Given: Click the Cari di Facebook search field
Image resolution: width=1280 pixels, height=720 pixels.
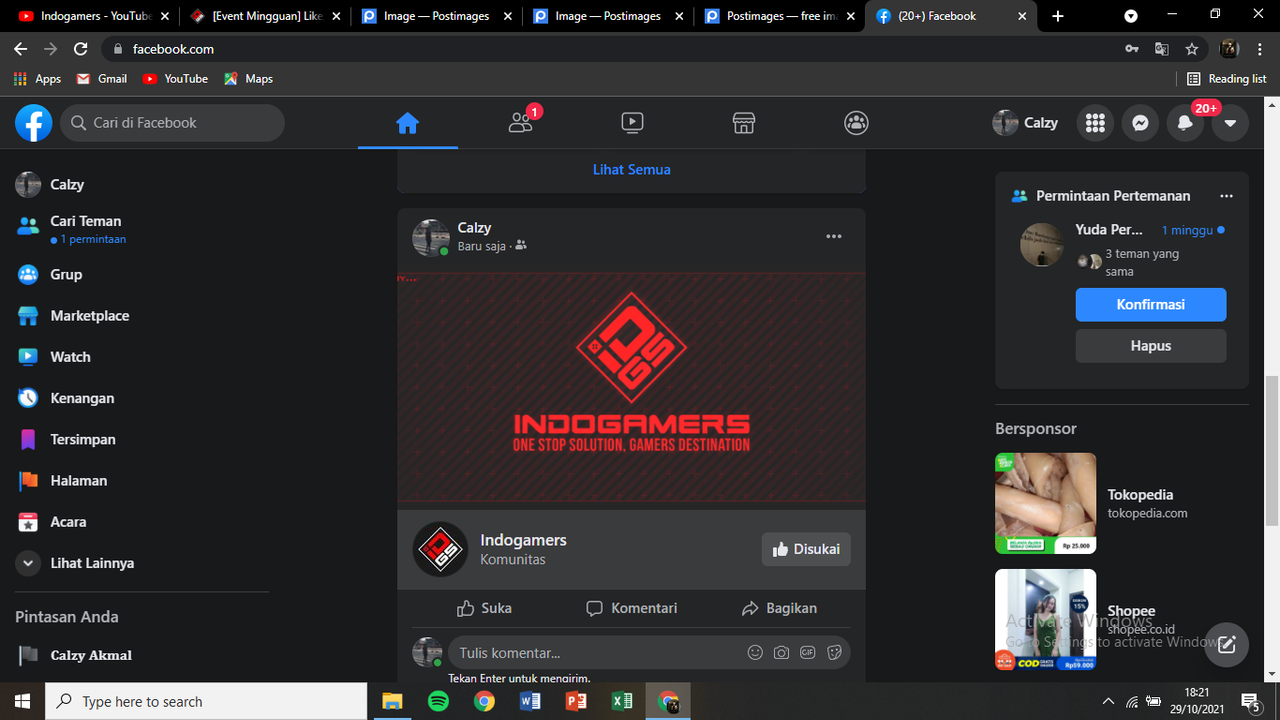Looking at the screenshot, I should coord(173,123).
